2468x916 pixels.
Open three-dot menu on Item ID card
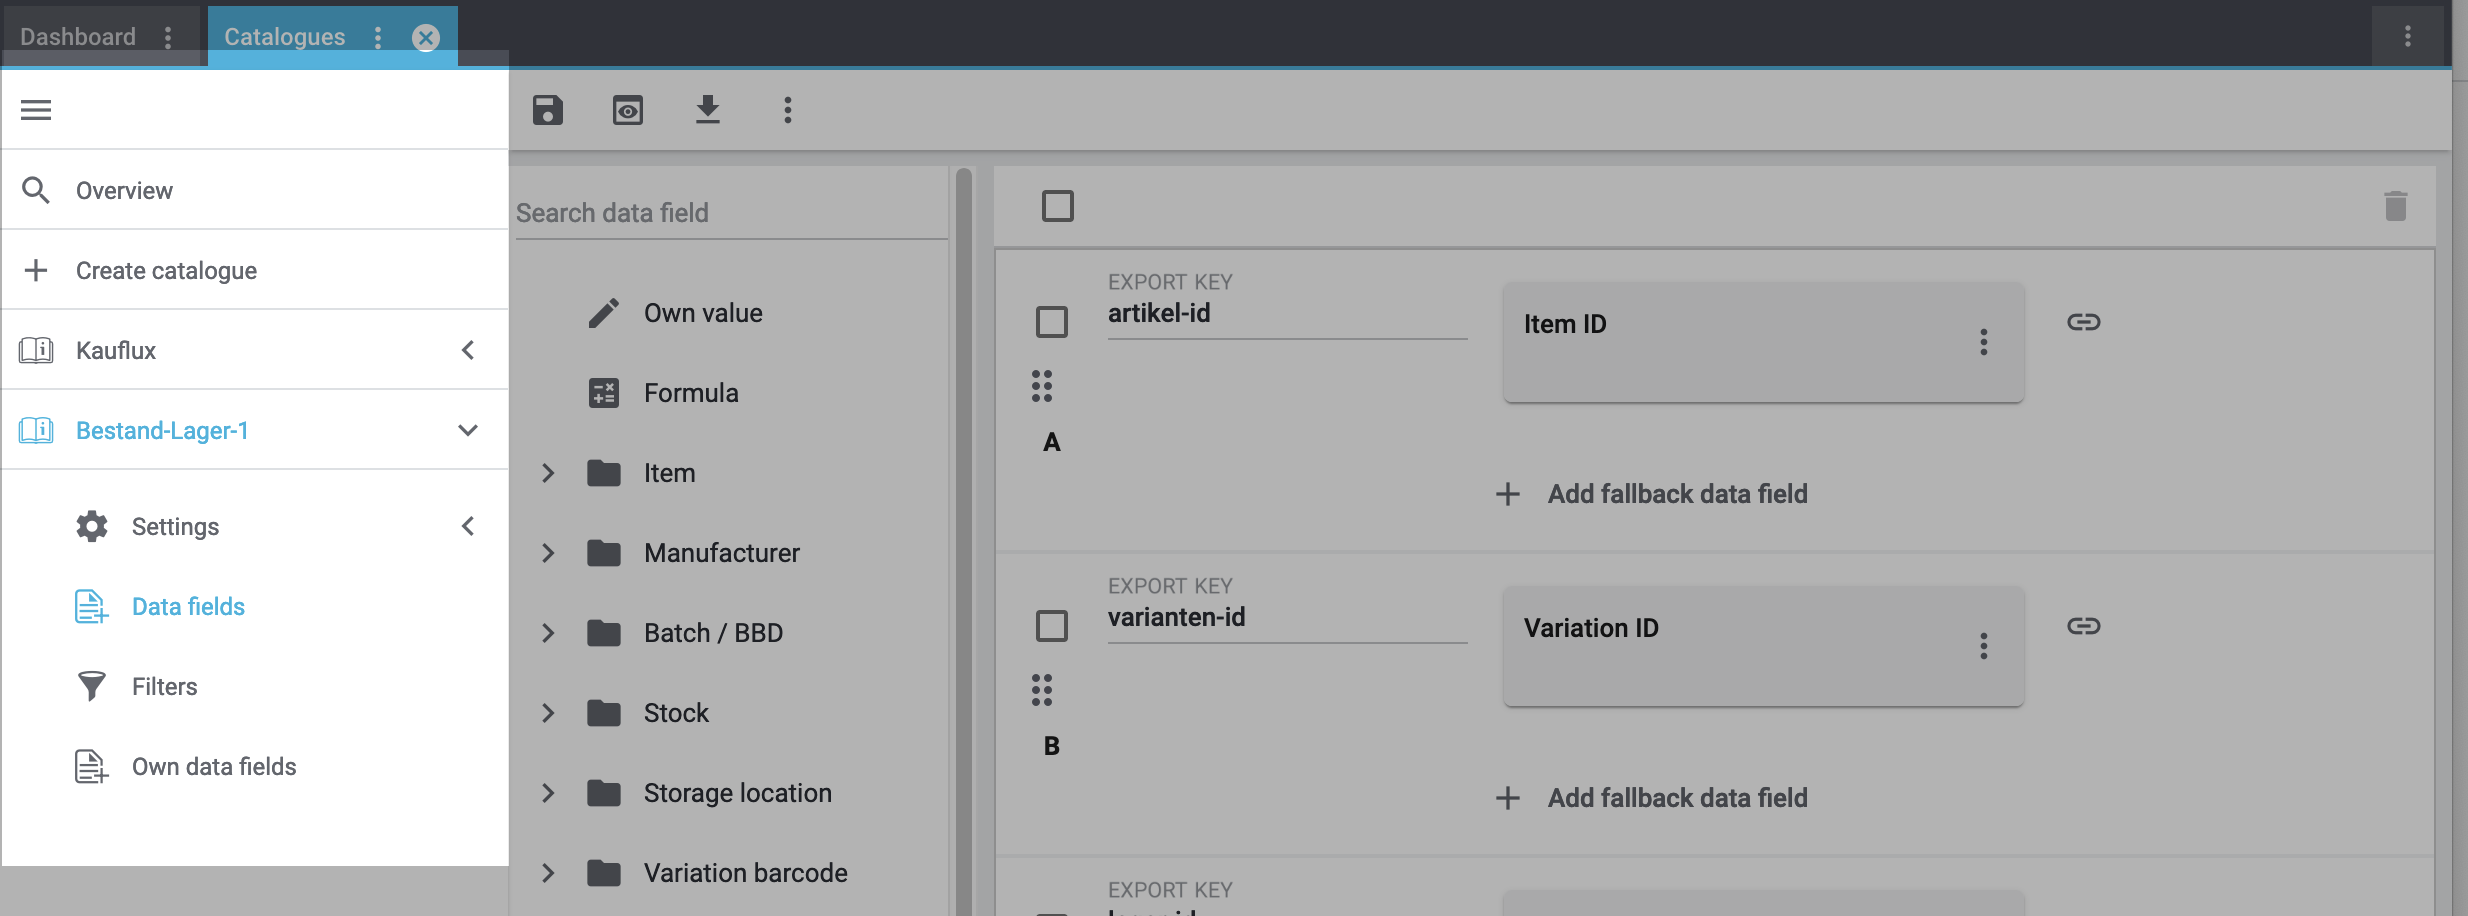tap(1983, 343)
